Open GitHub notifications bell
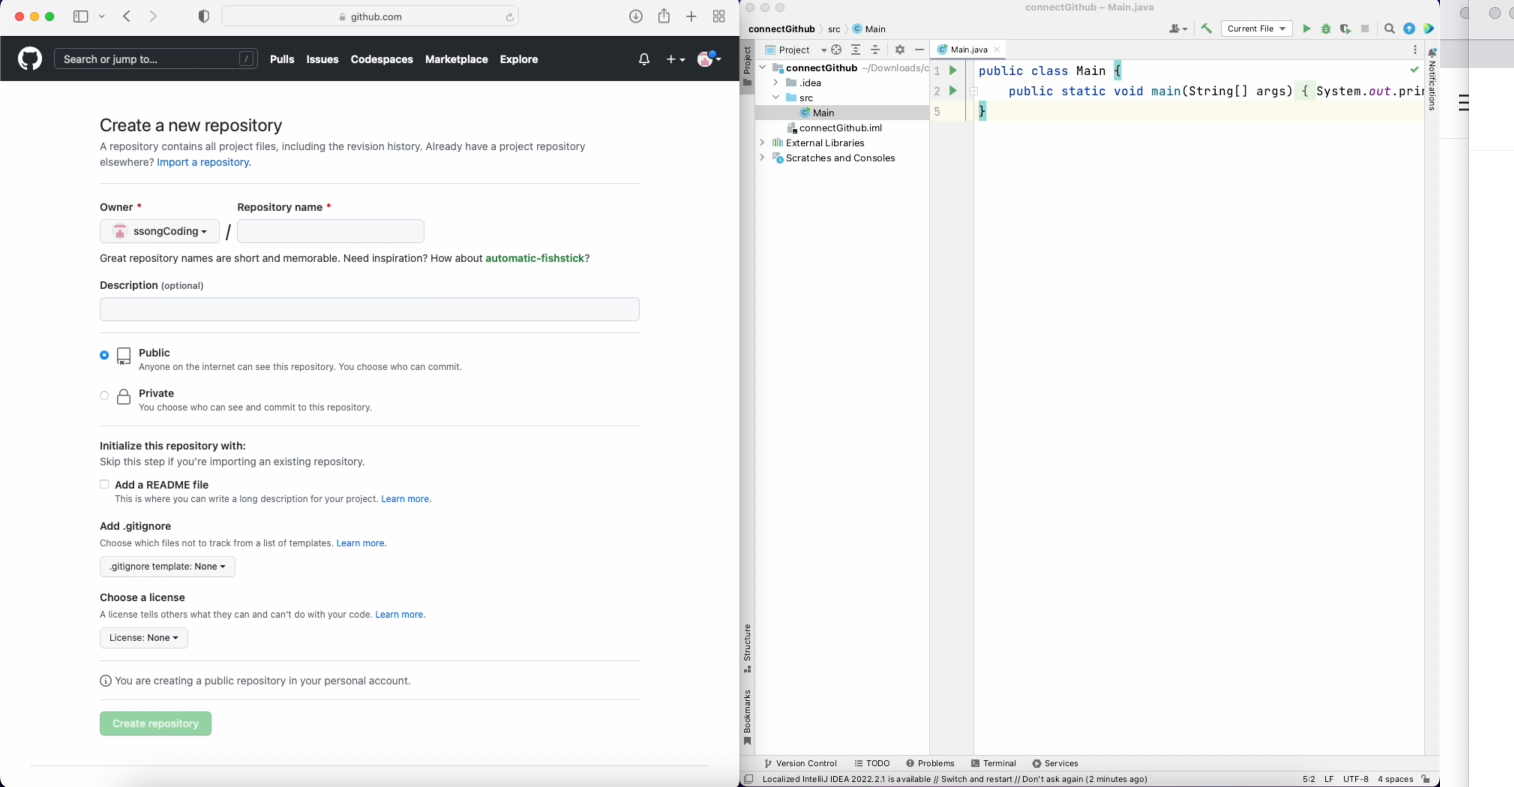Image resolution: width=1514 pixels, height=787 pixels. click(x=644, y=59)
